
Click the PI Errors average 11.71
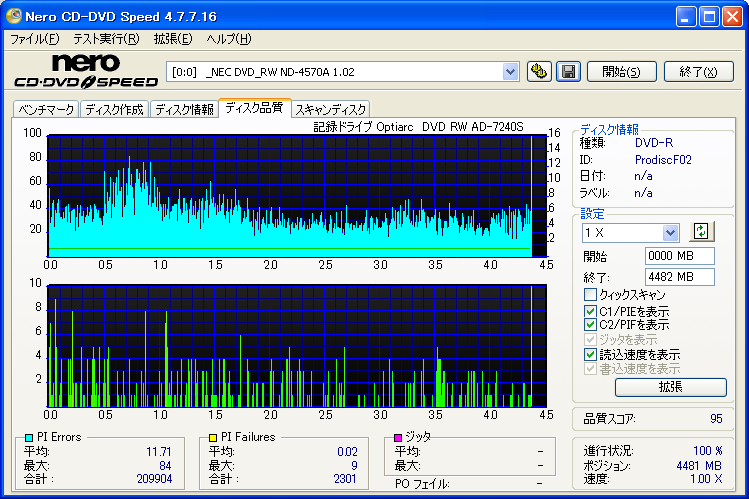(159, 452)
